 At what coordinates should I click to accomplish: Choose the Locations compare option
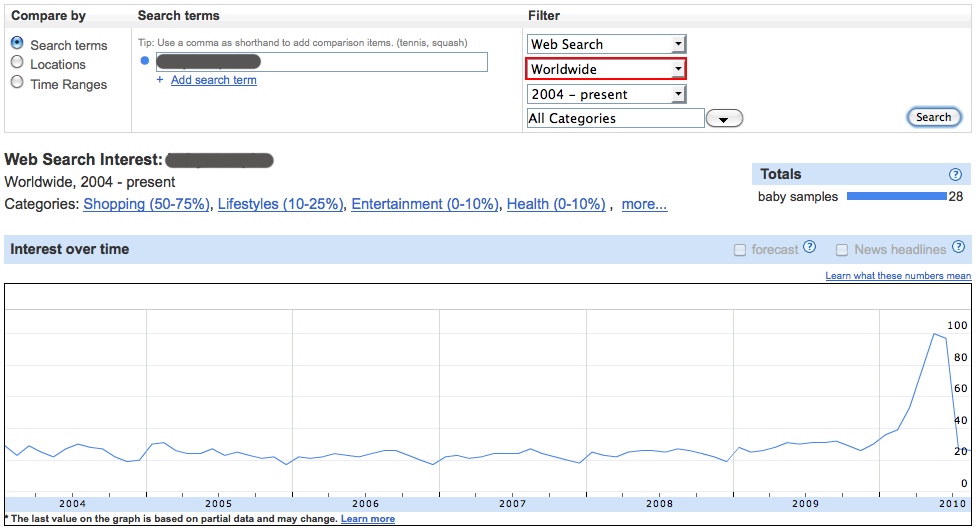(x=17, y=63)
